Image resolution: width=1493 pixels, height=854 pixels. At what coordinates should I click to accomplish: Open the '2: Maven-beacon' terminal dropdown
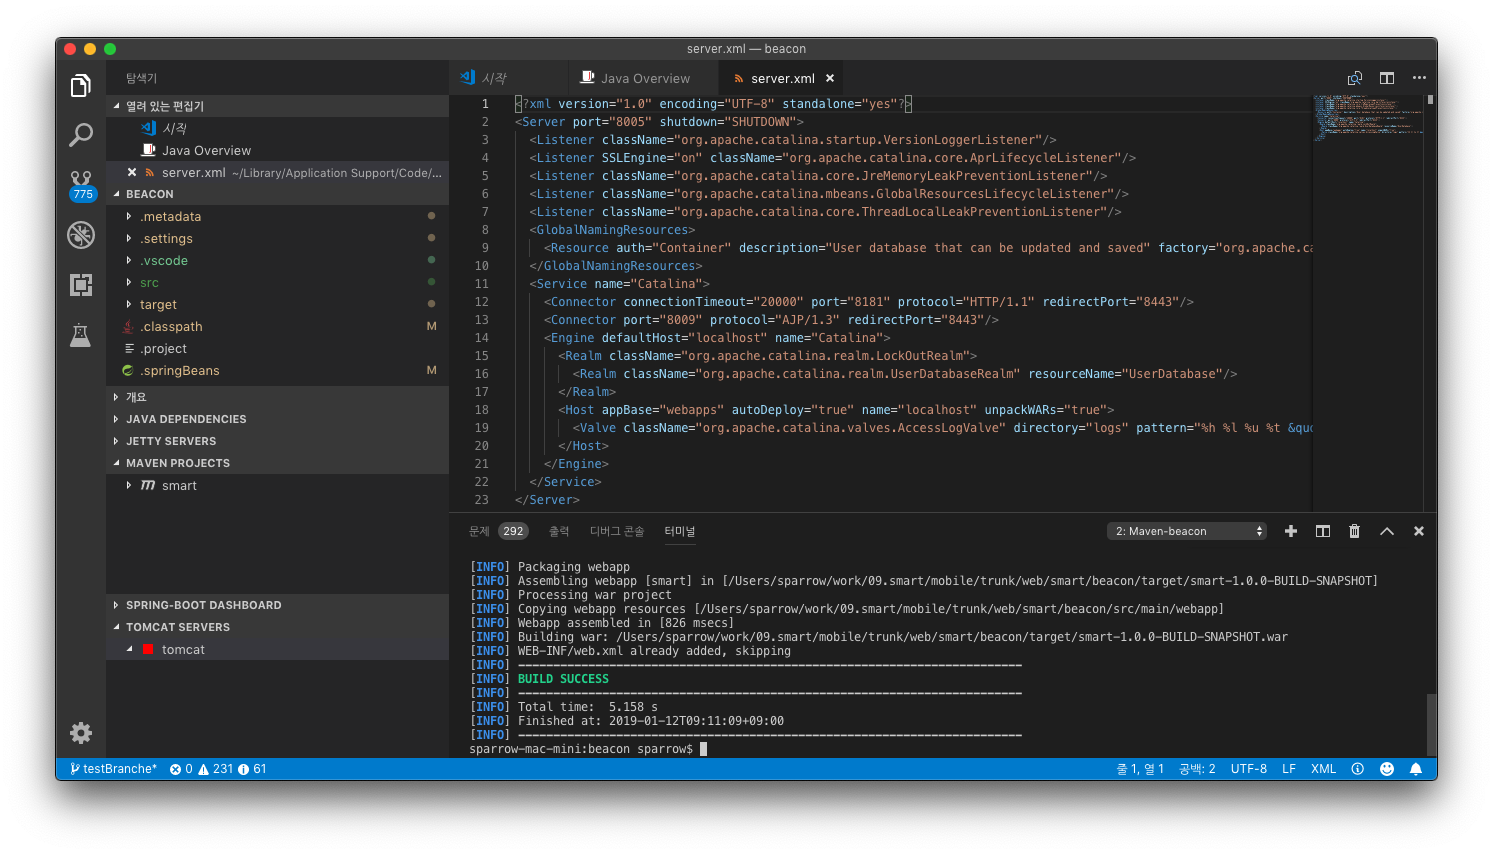pyautogui.click(x=1186, y=531)
